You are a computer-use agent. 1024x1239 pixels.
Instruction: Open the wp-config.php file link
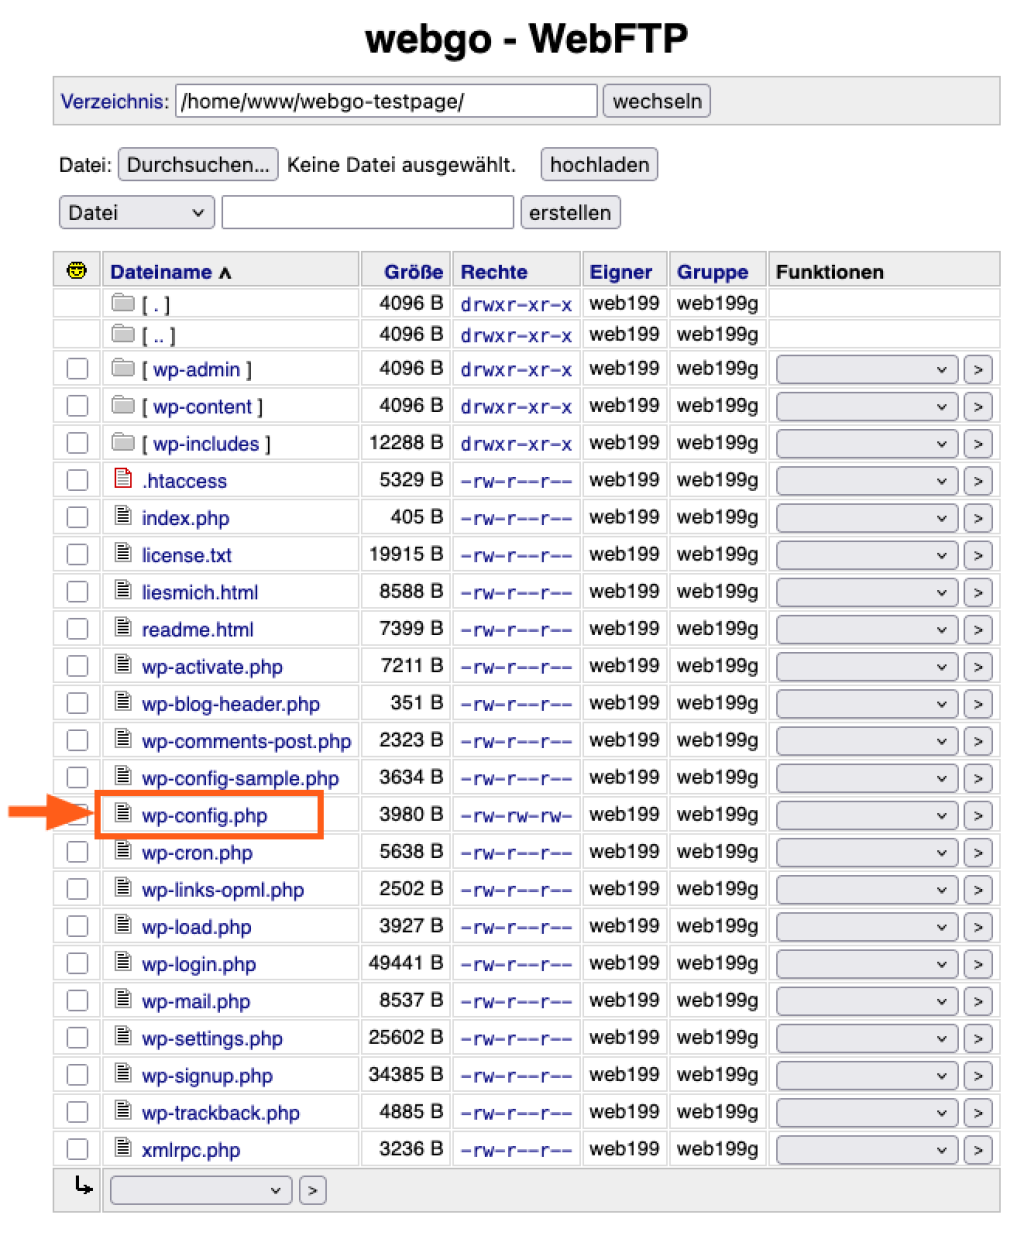tap(204, 815)
